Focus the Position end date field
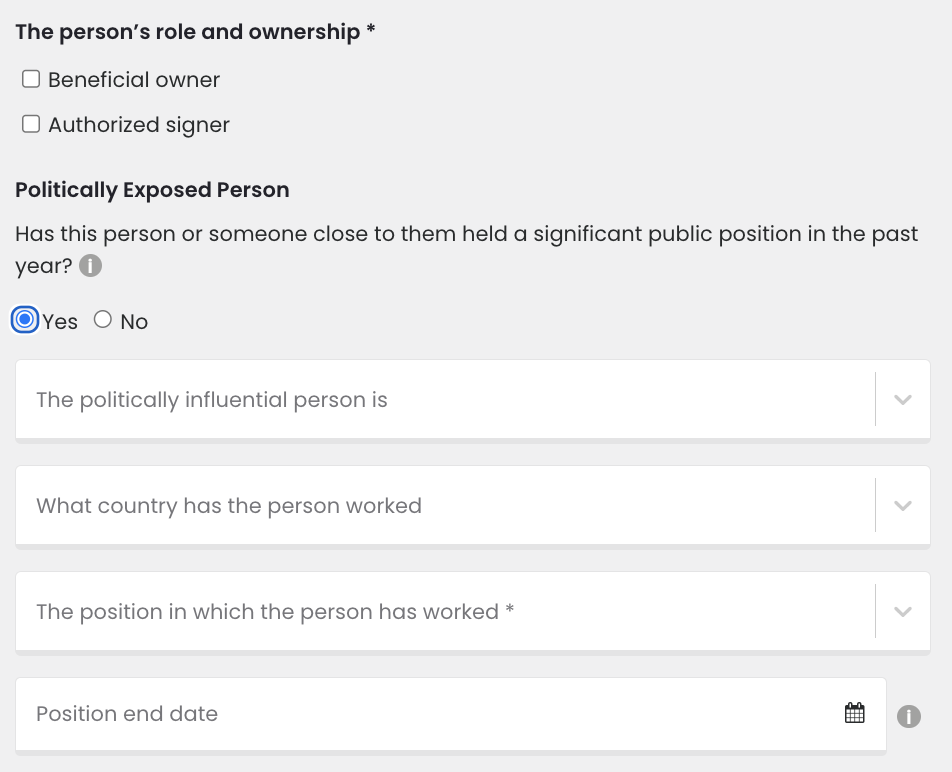This screenshot has height=772, width=952. point(450,714)
